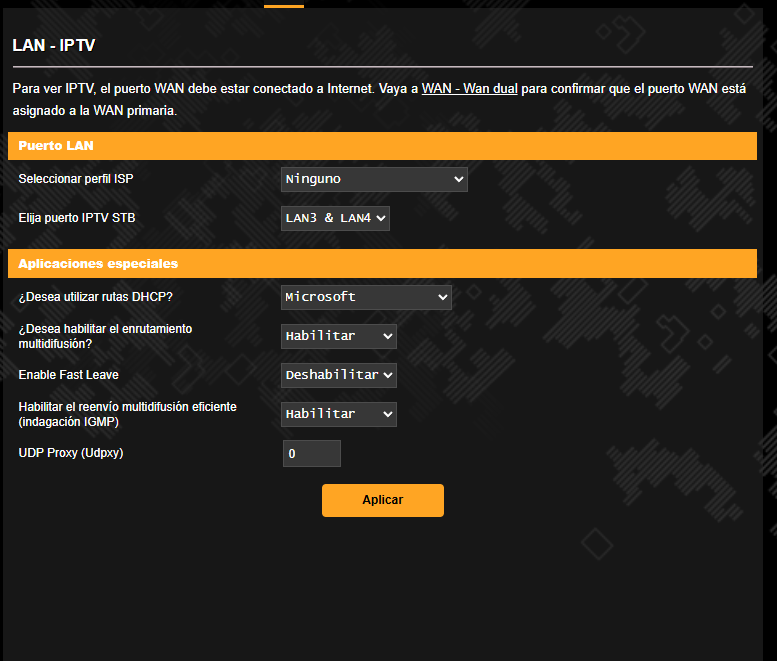
Task: Open the Elija puerto IPTV STB dropdown
Action: coord(335,218)
